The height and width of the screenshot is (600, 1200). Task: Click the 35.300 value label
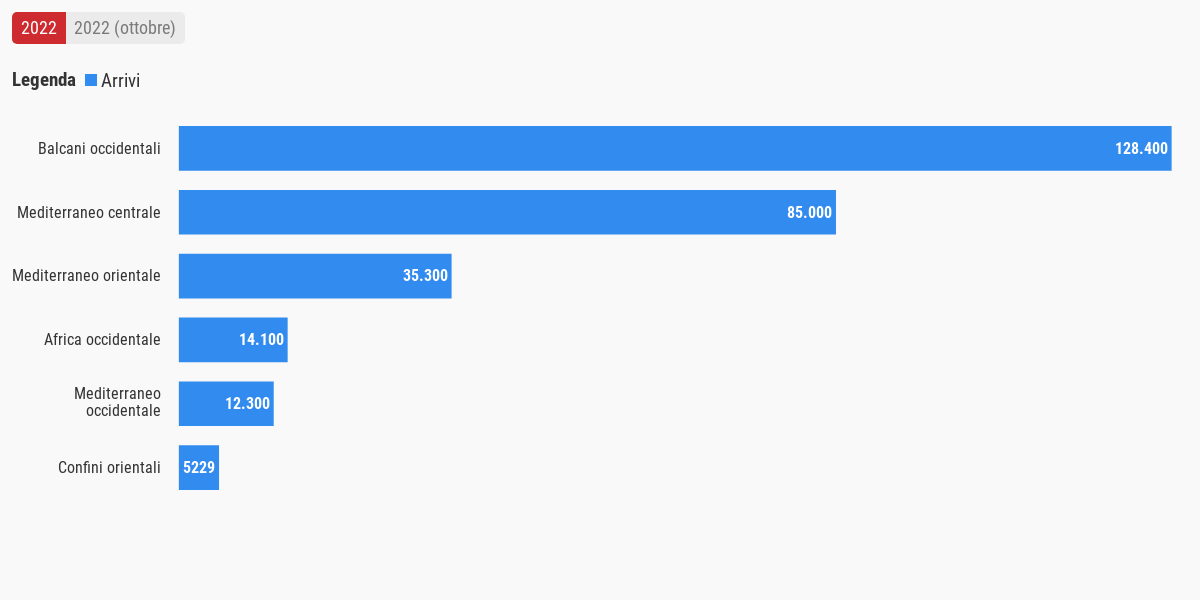pyautogui.click(x=425, y=276)
